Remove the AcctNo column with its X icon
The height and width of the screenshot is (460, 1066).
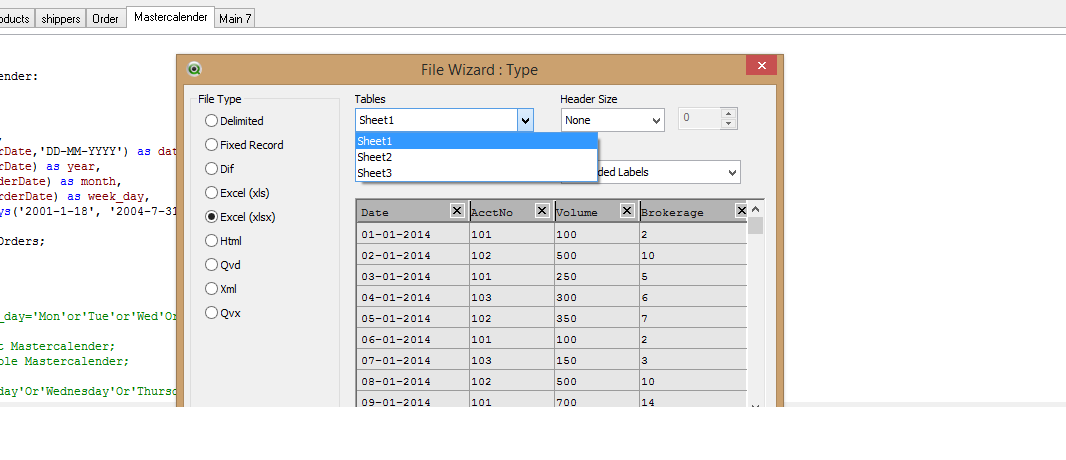(x=542, y=211)
